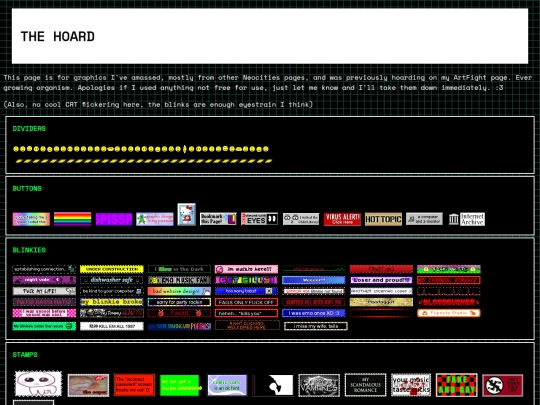Viewport: 540px width, 405px height.
Task: Click the white skull creature stamp
Action: pyautogui.click(x=39, y=384)
